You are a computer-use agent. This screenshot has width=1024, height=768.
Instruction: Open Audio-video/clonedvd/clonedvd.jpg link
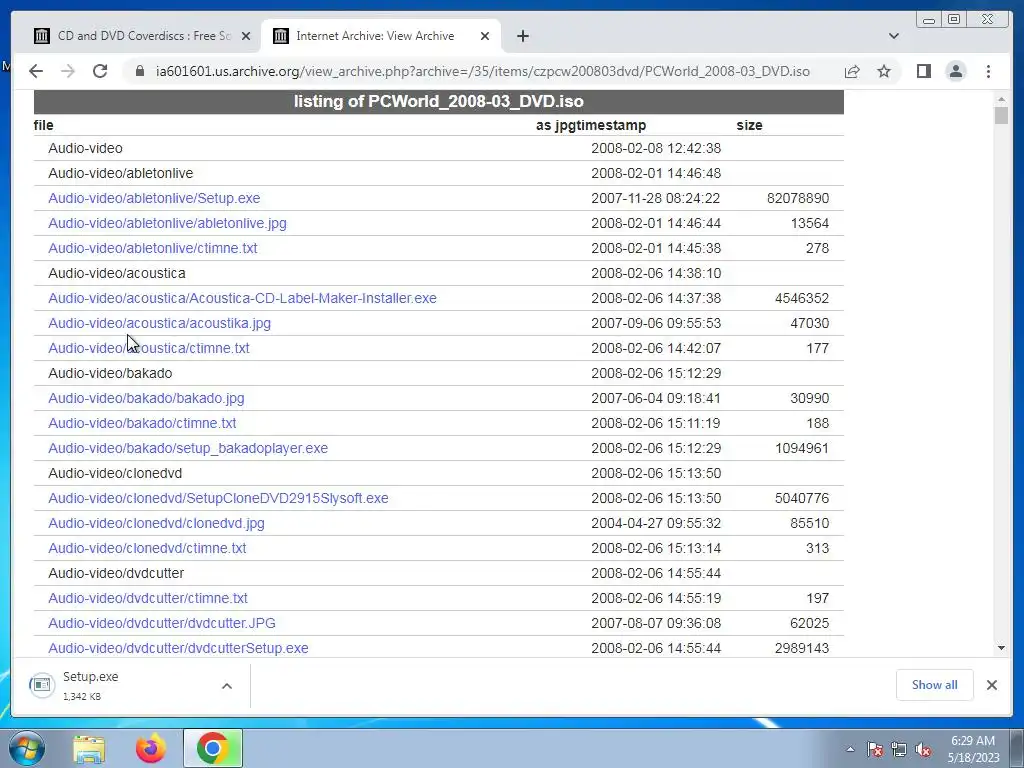click(157, 523)
